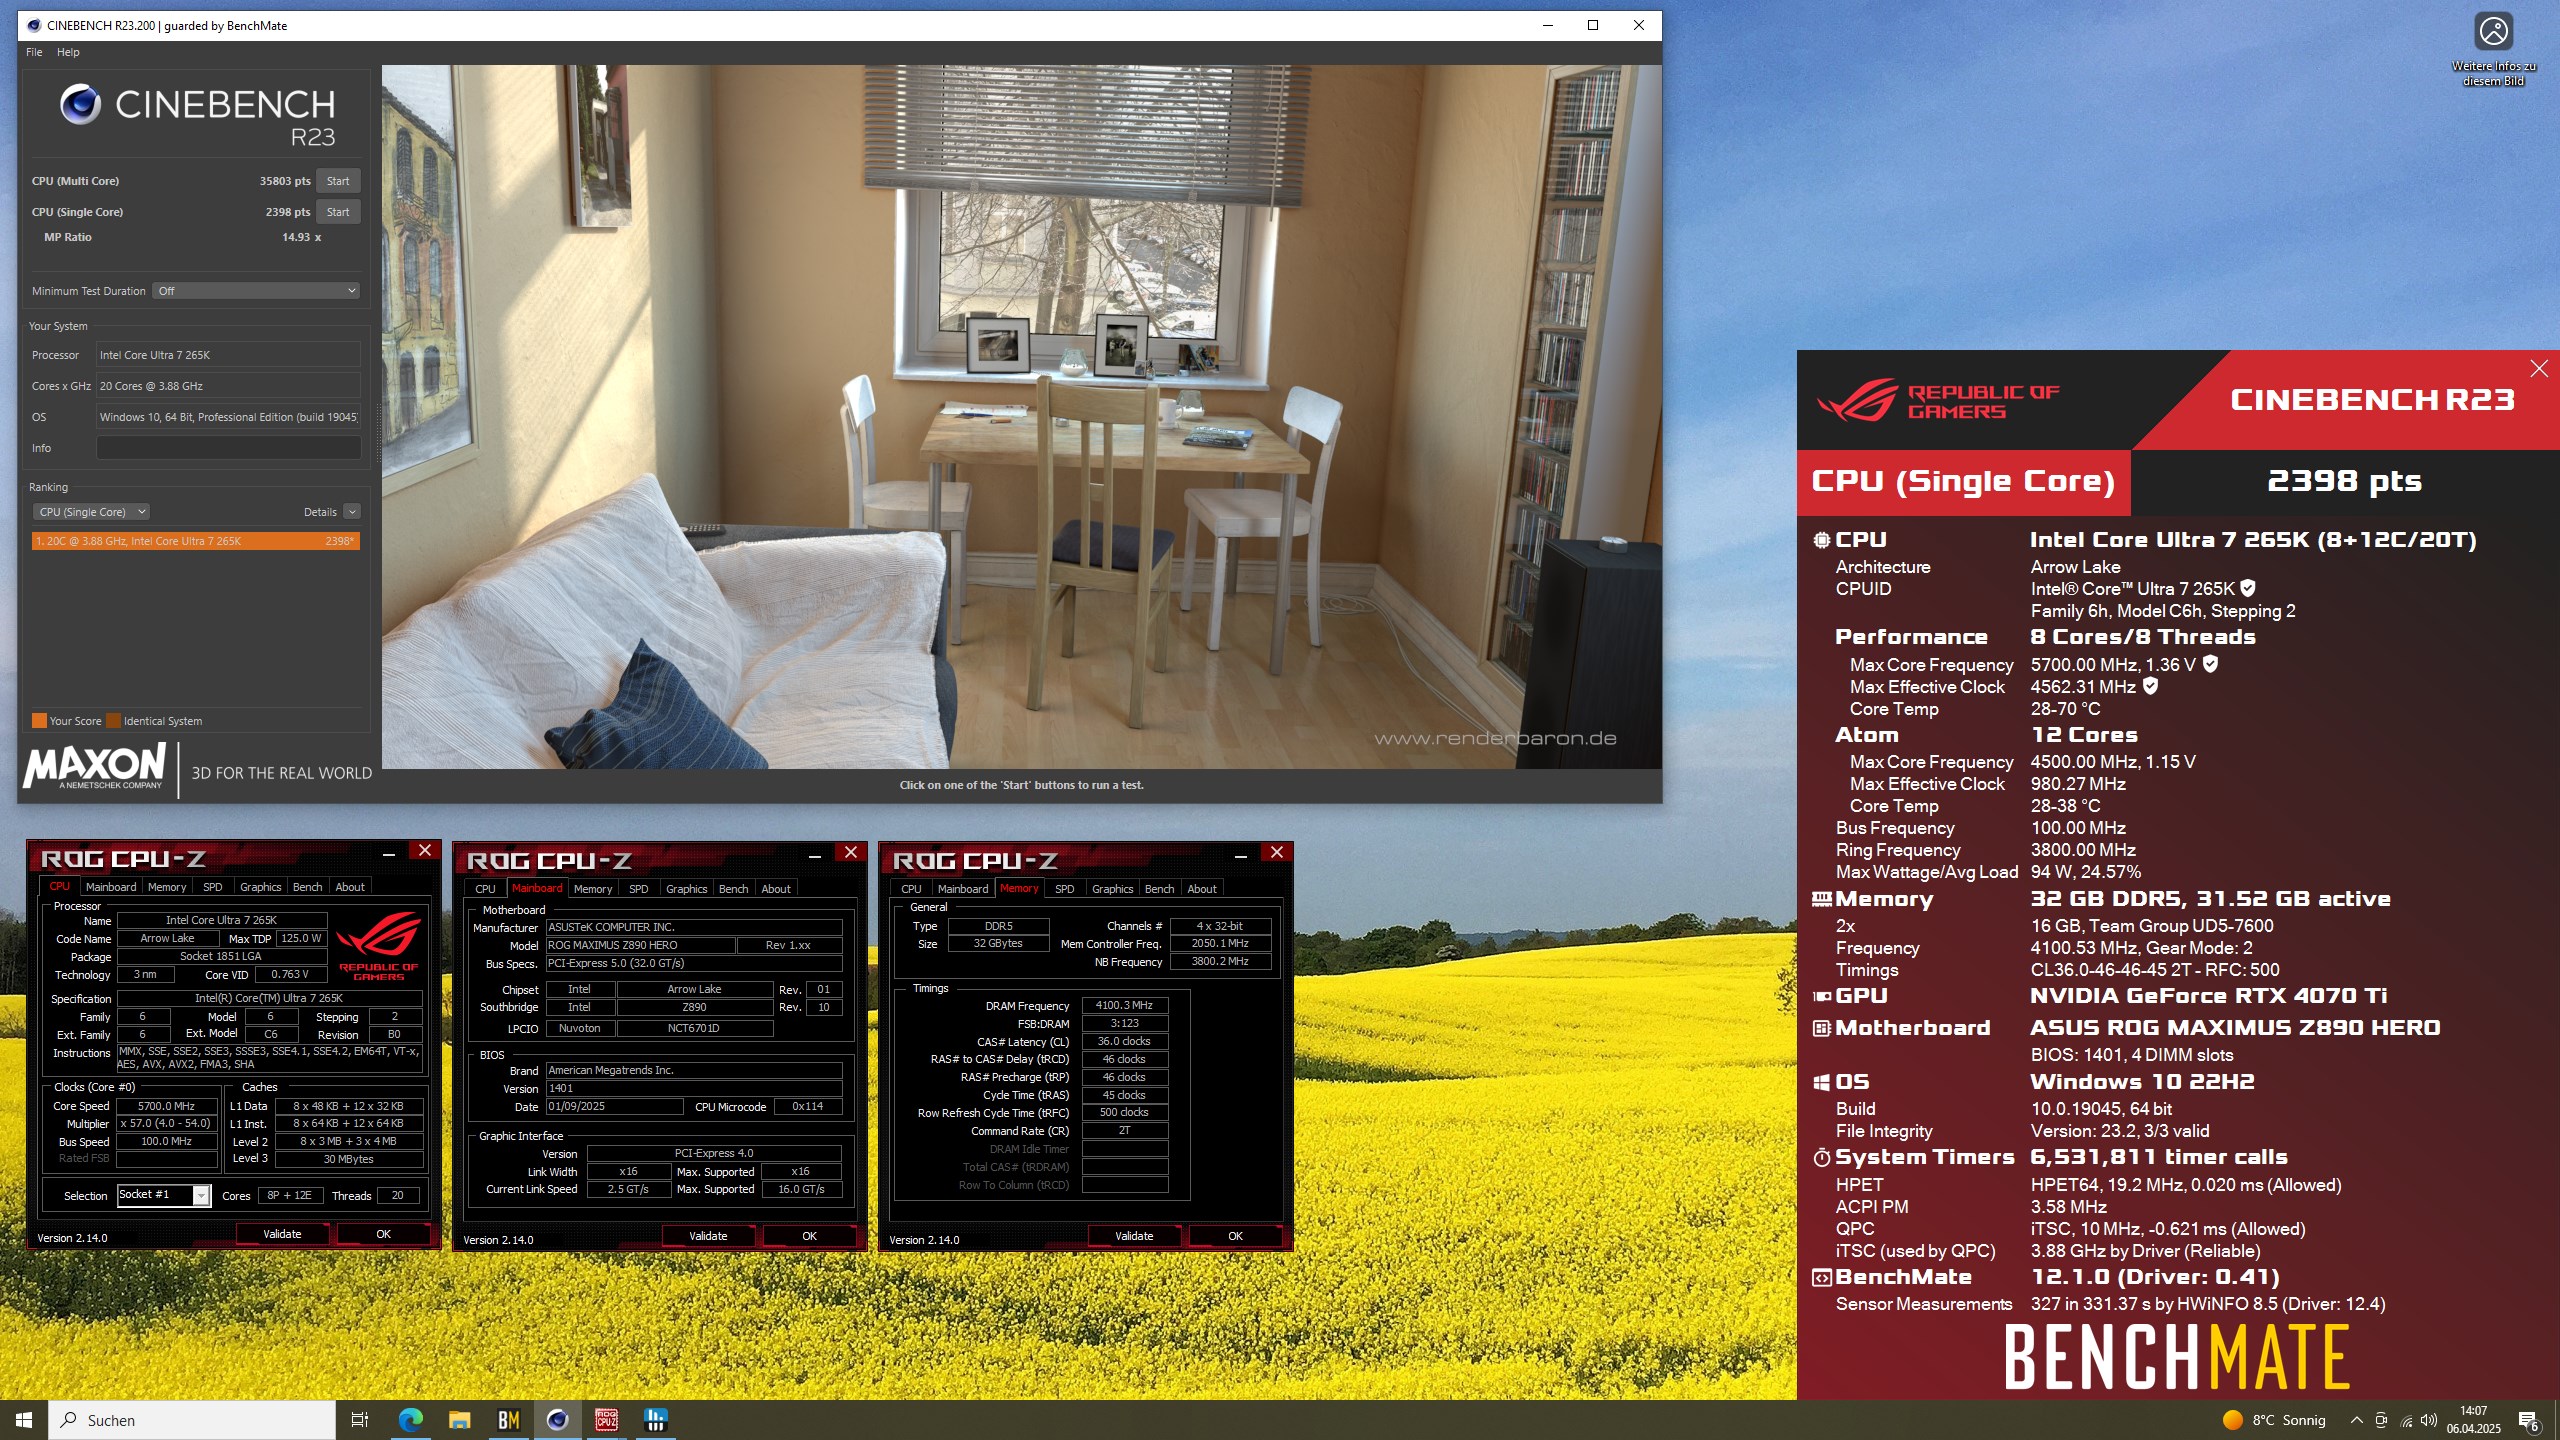
Task: Click 'Weitere Infos zu diesem Bild' desktop icon
Action: 2493,50
